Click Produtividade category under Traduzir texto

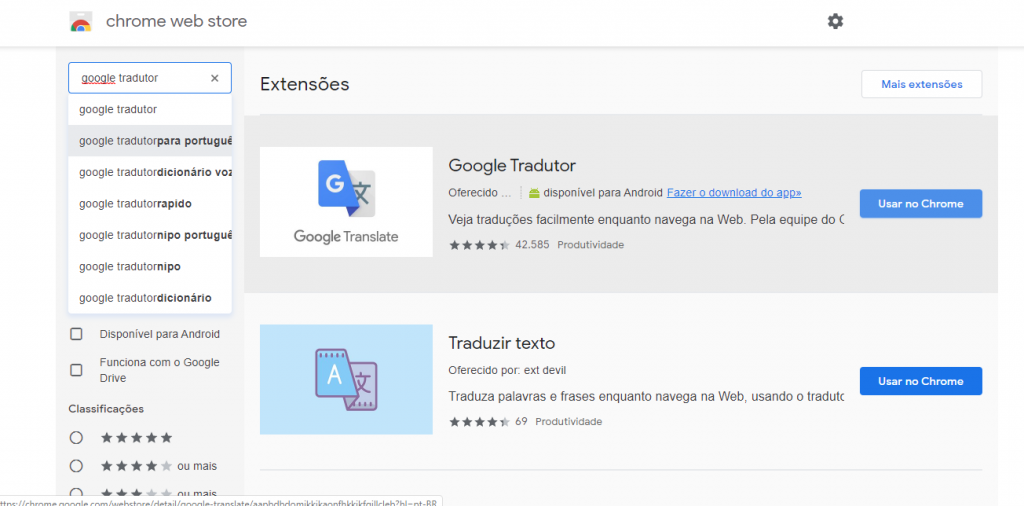tap(568, 422)
